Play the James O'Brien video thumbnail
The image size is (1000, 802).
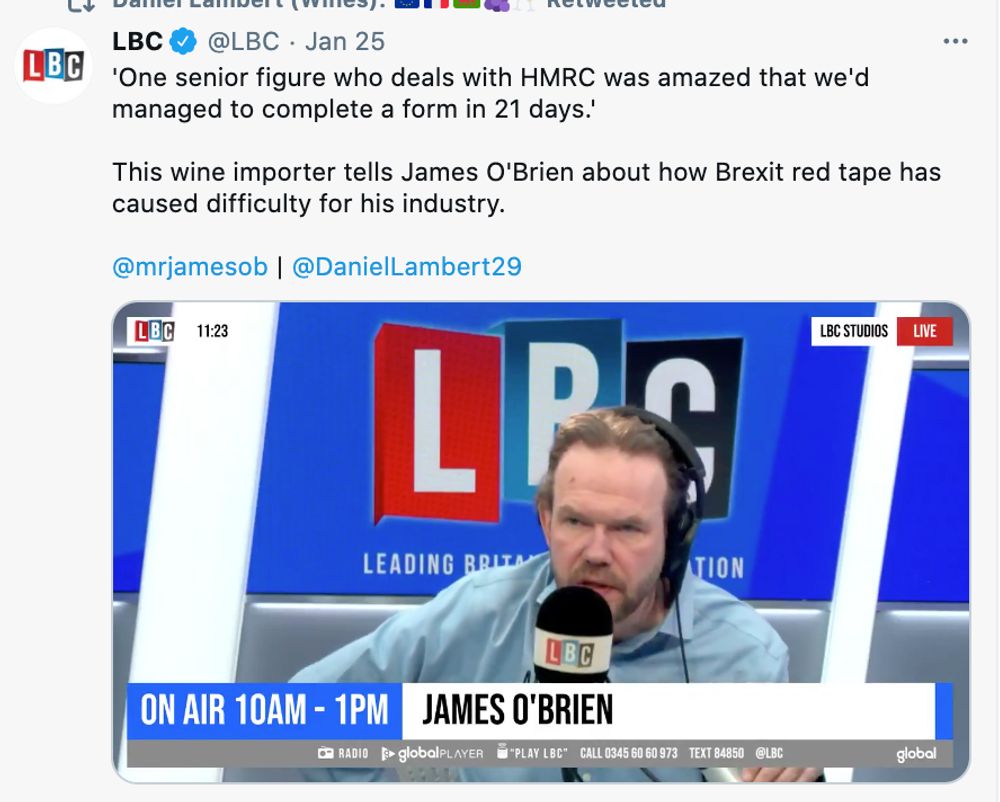point(541,542)
